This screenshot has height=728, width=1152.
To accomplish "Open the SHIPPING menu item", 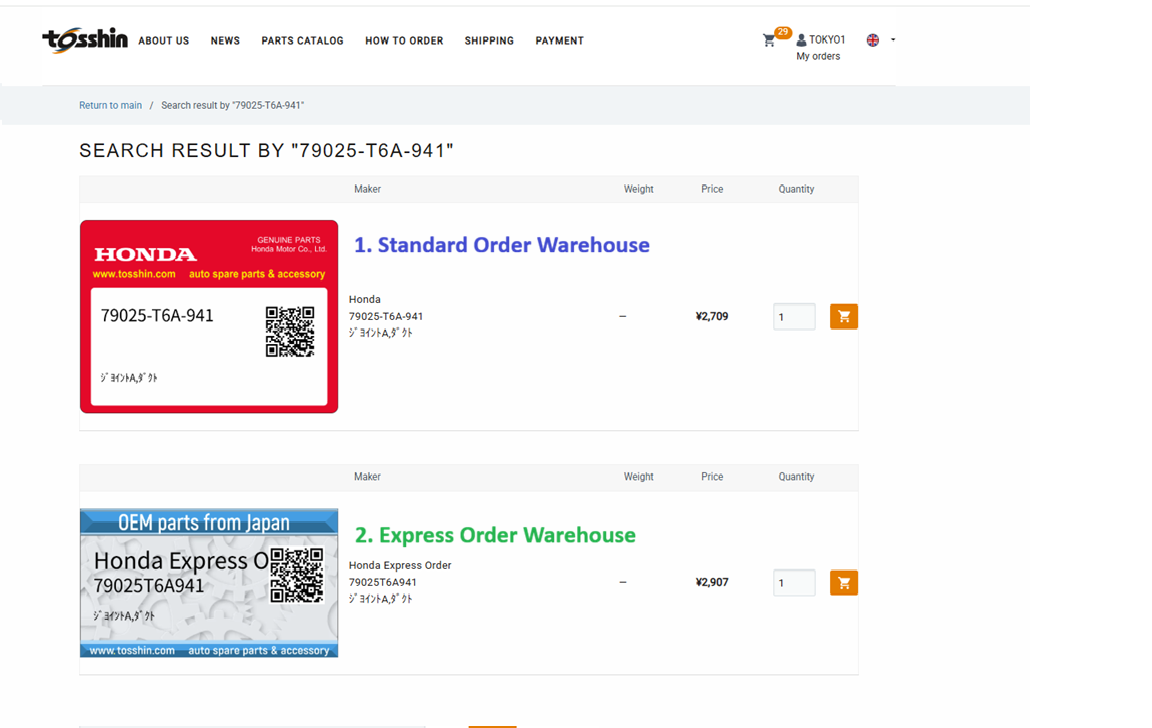I will [489, 41].
